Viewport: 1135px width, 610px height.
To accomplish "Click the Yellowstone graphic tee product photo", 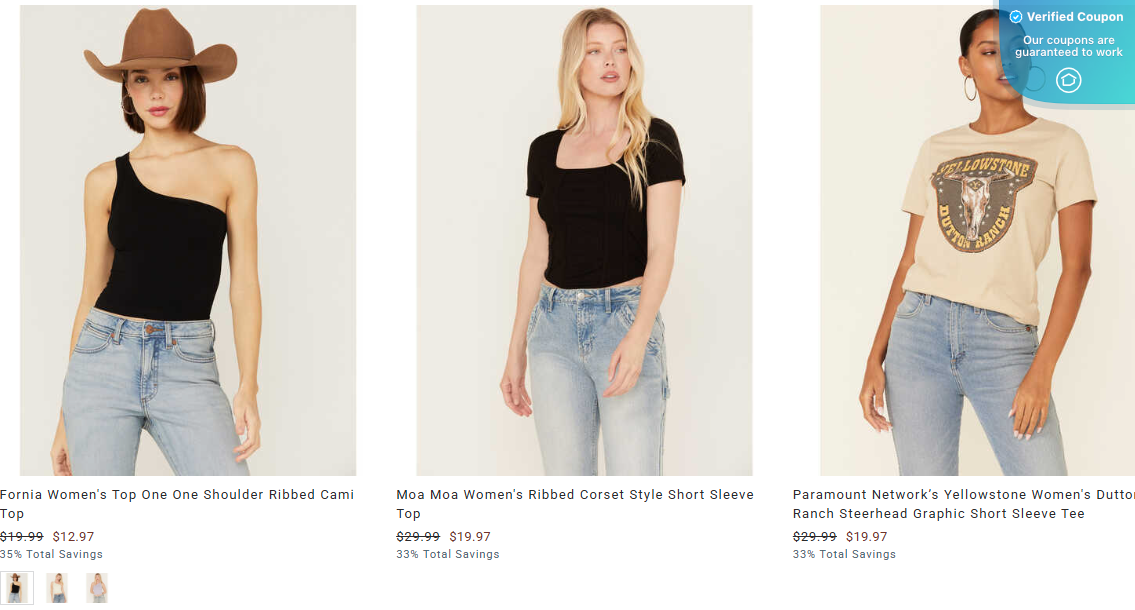I will (976, 239).
